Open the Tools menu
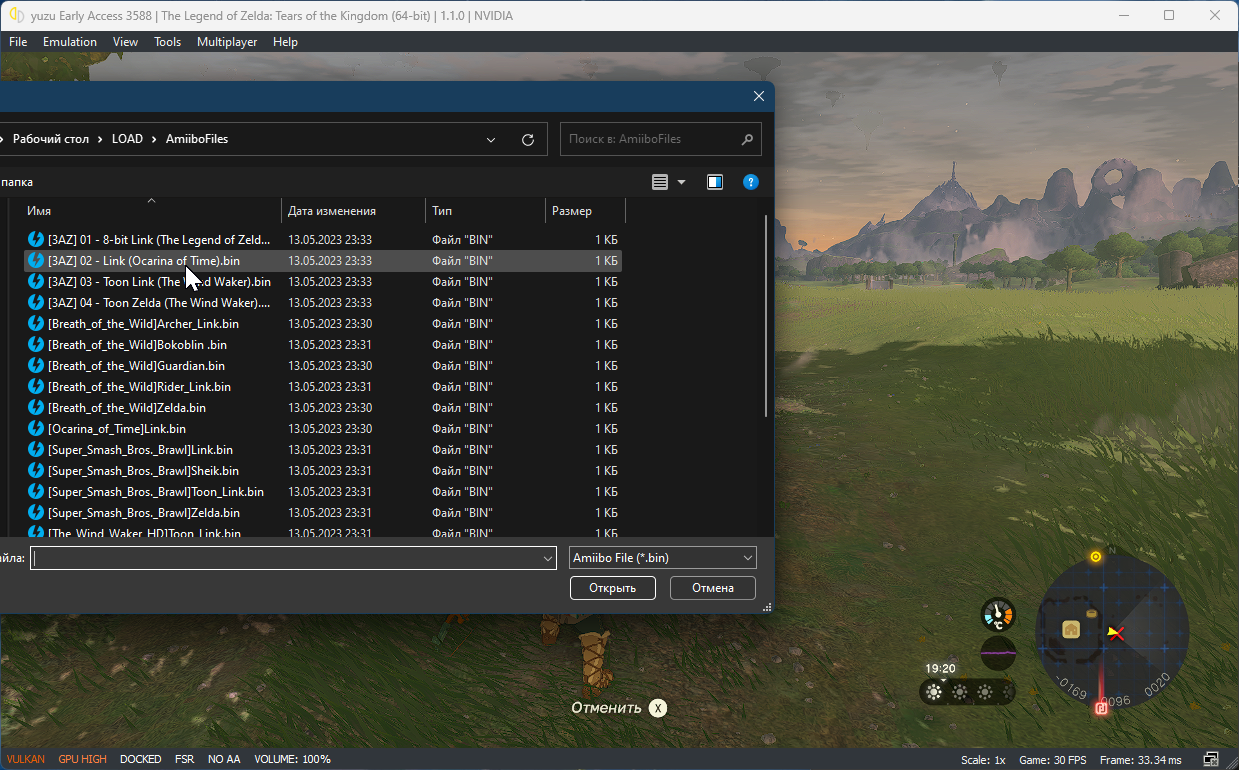Image resolution: width=1239 pixels, height=770 pixels. tap(168, 42)
